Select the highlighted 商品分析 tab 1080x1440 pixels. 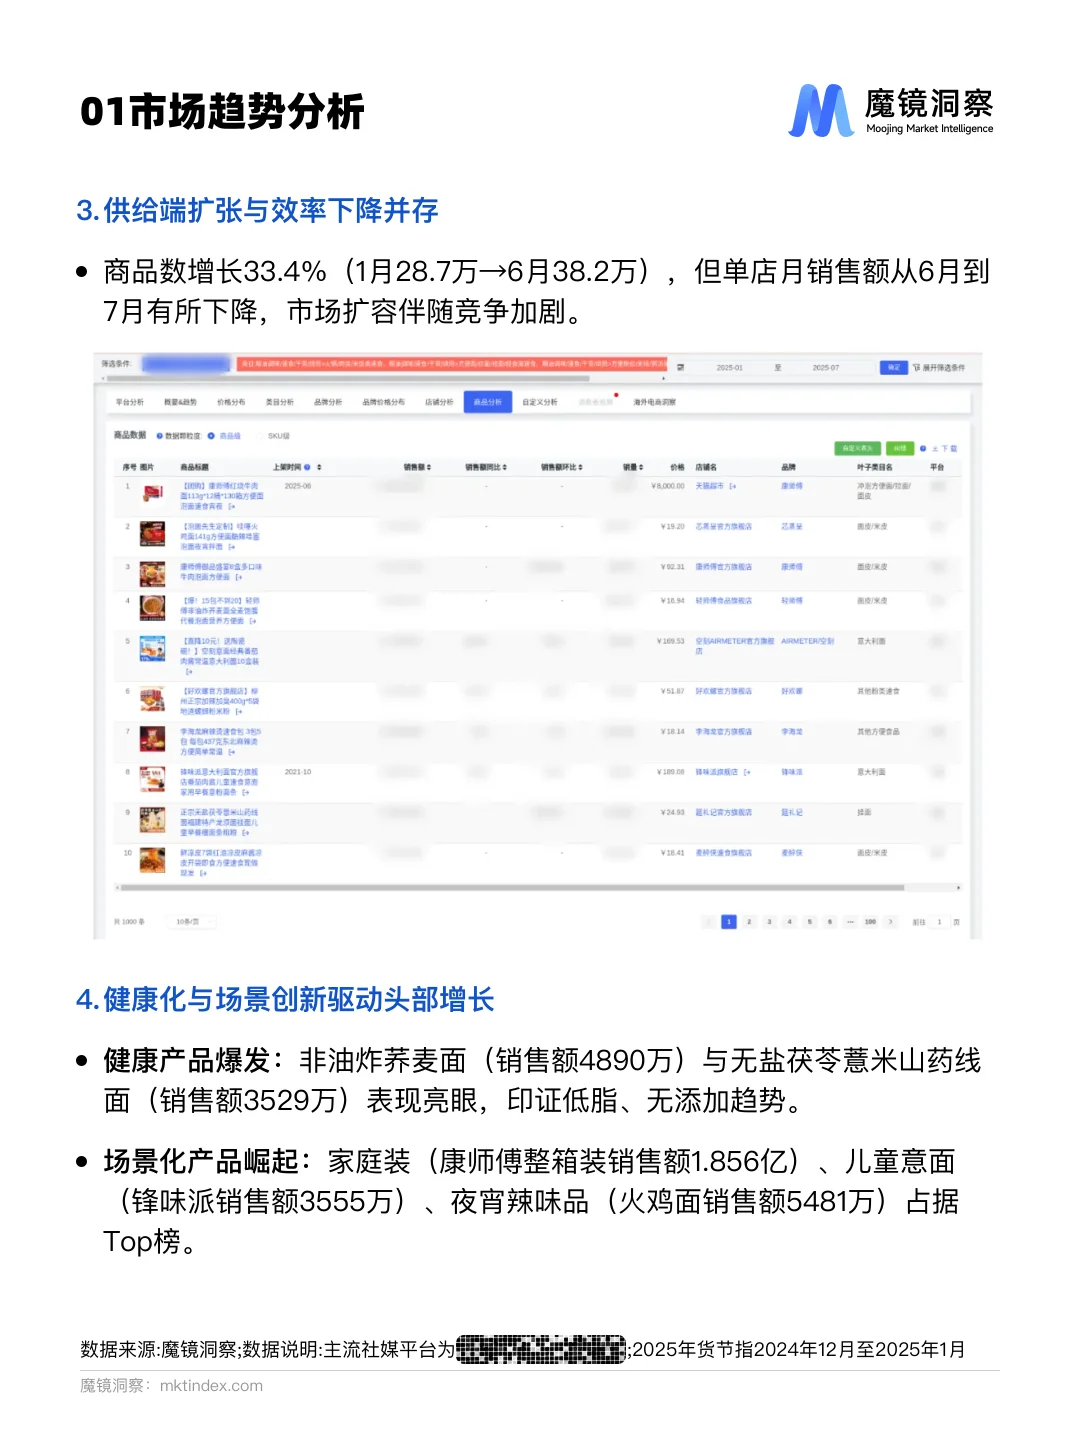488,402
